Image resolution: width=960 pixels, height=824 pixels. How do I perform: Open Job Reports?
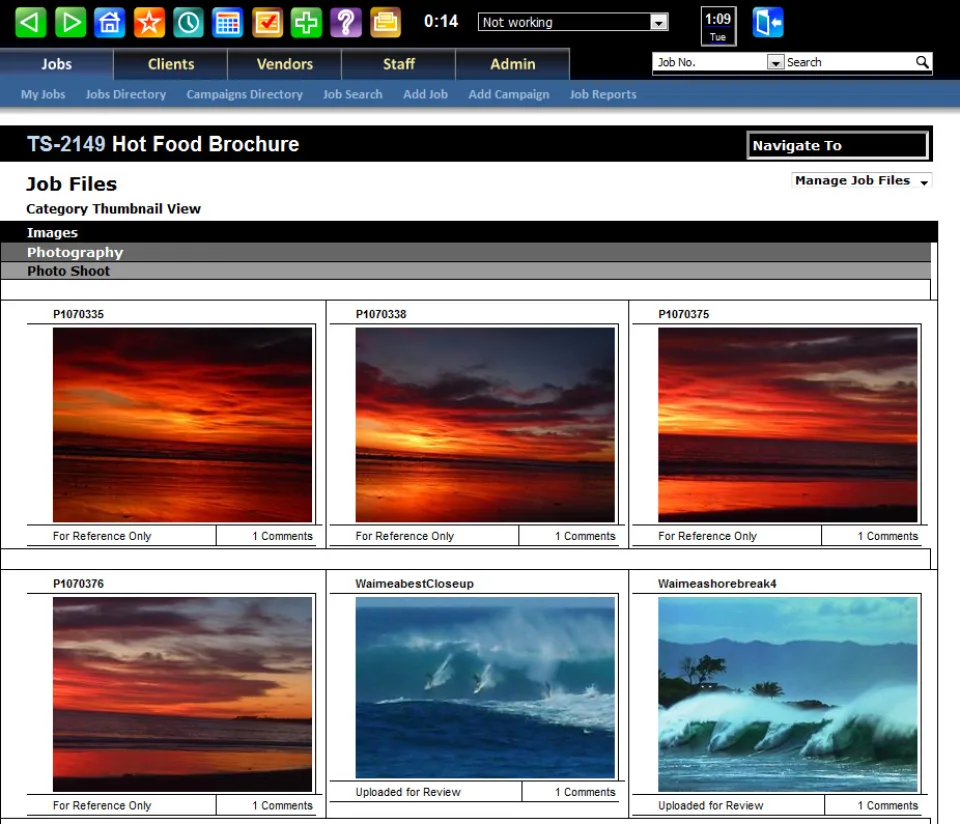[603, 94]
